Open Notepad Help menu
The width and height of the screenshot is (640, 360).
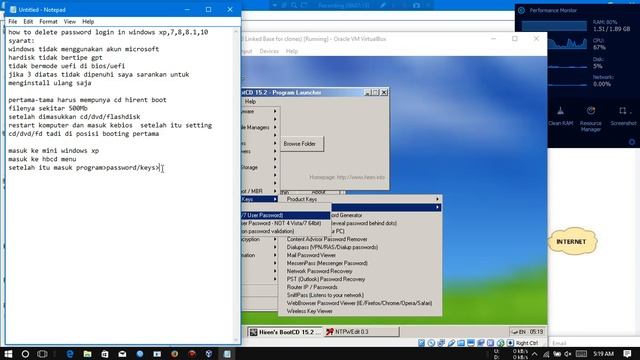[x=88, y=21]
